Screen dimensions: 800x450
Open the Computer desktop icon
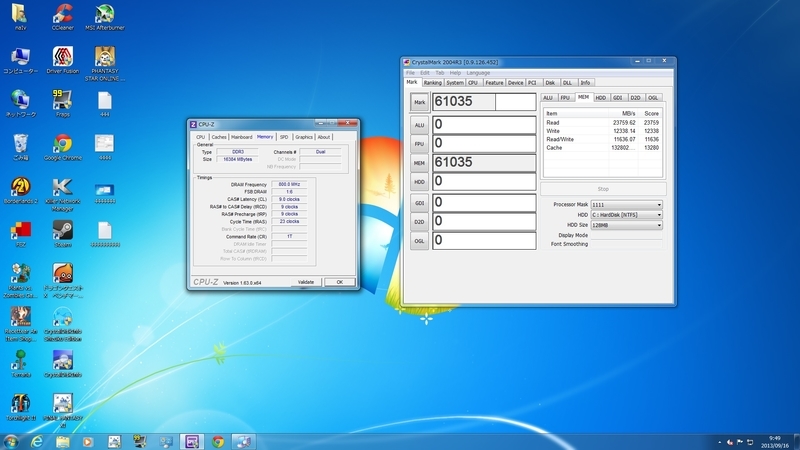pyautogui.click(x=21, y=60)
